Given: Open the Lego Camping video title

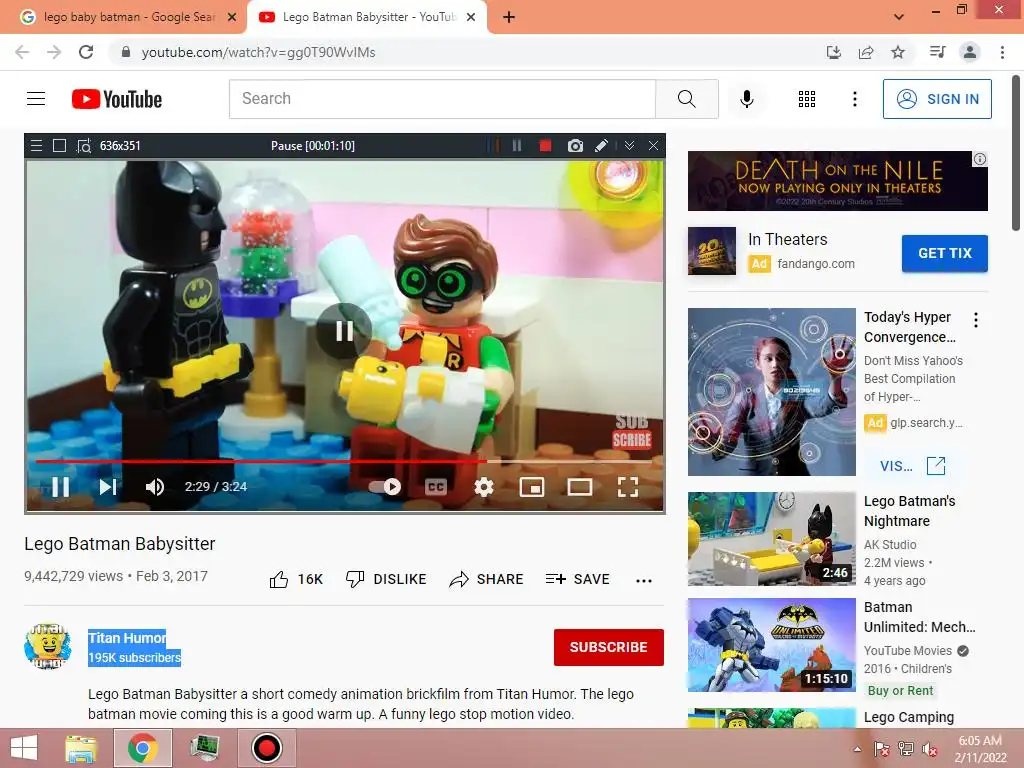Looking at the screenshot, I should [908, 717].
